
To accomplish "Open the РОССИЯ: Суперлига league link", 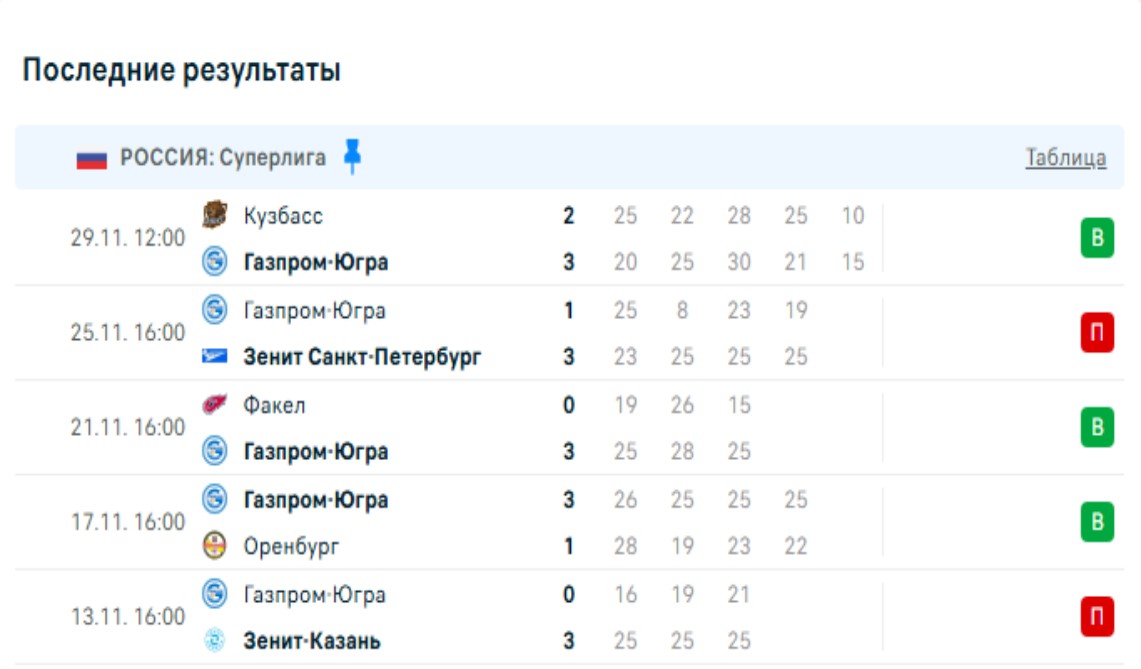I will (223, 158).
